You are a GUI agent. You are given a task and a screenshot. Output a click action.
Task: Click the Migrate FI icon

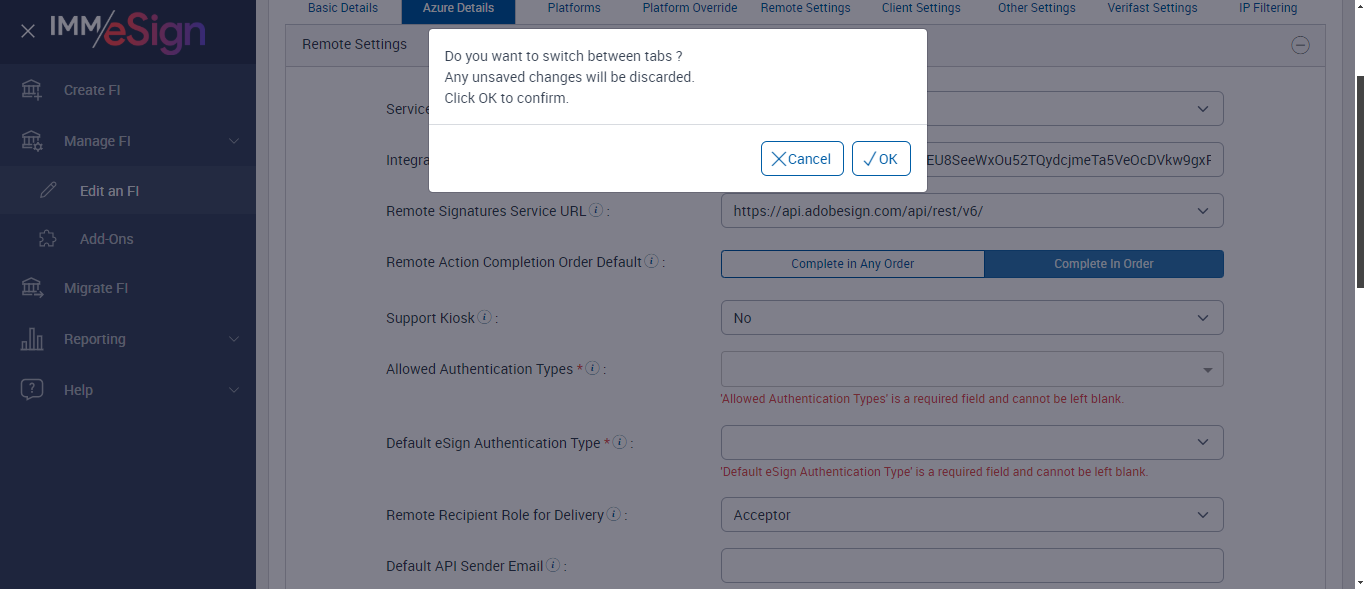pyautogui.click(x=32, y=288)
